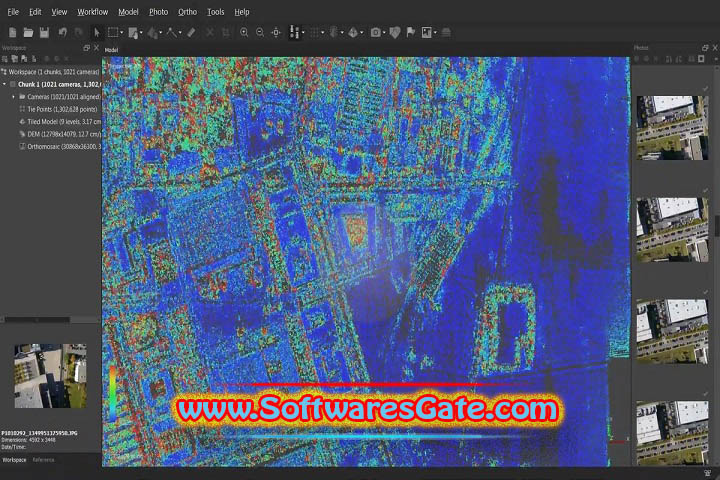Image resolution: width=720 pixels, height=480 pixels.
Task: Click the photo preview above P1010293 filename
Action: (x=50, y=376)
